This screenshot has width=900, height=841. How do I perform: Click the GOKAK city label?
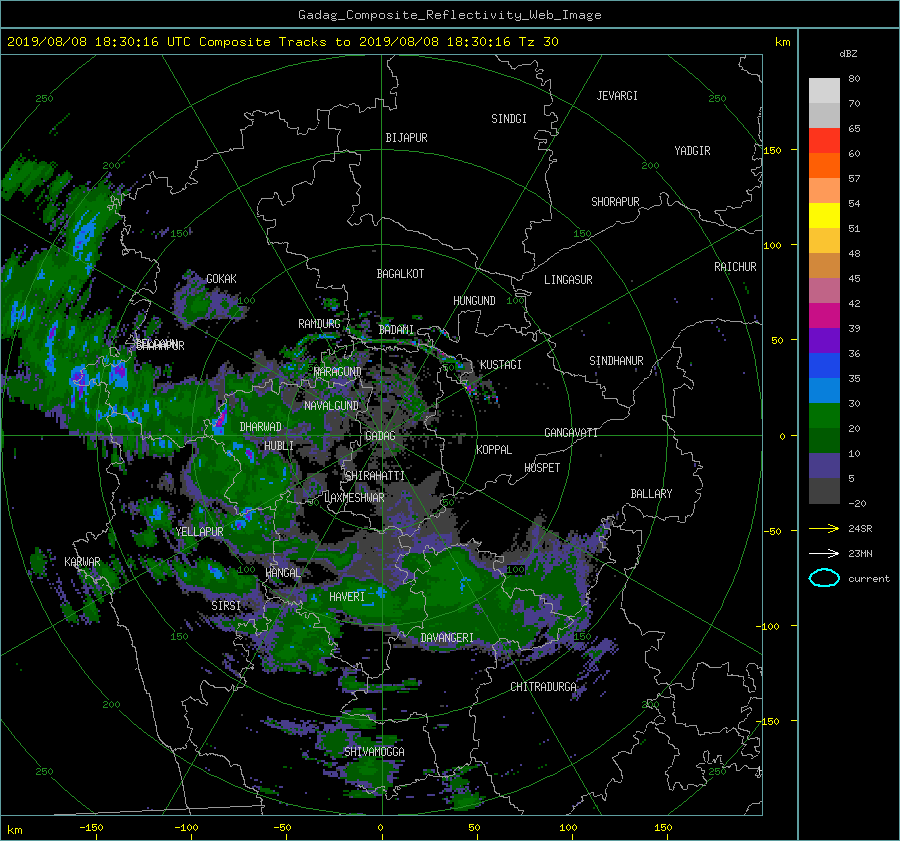(221, 279)
